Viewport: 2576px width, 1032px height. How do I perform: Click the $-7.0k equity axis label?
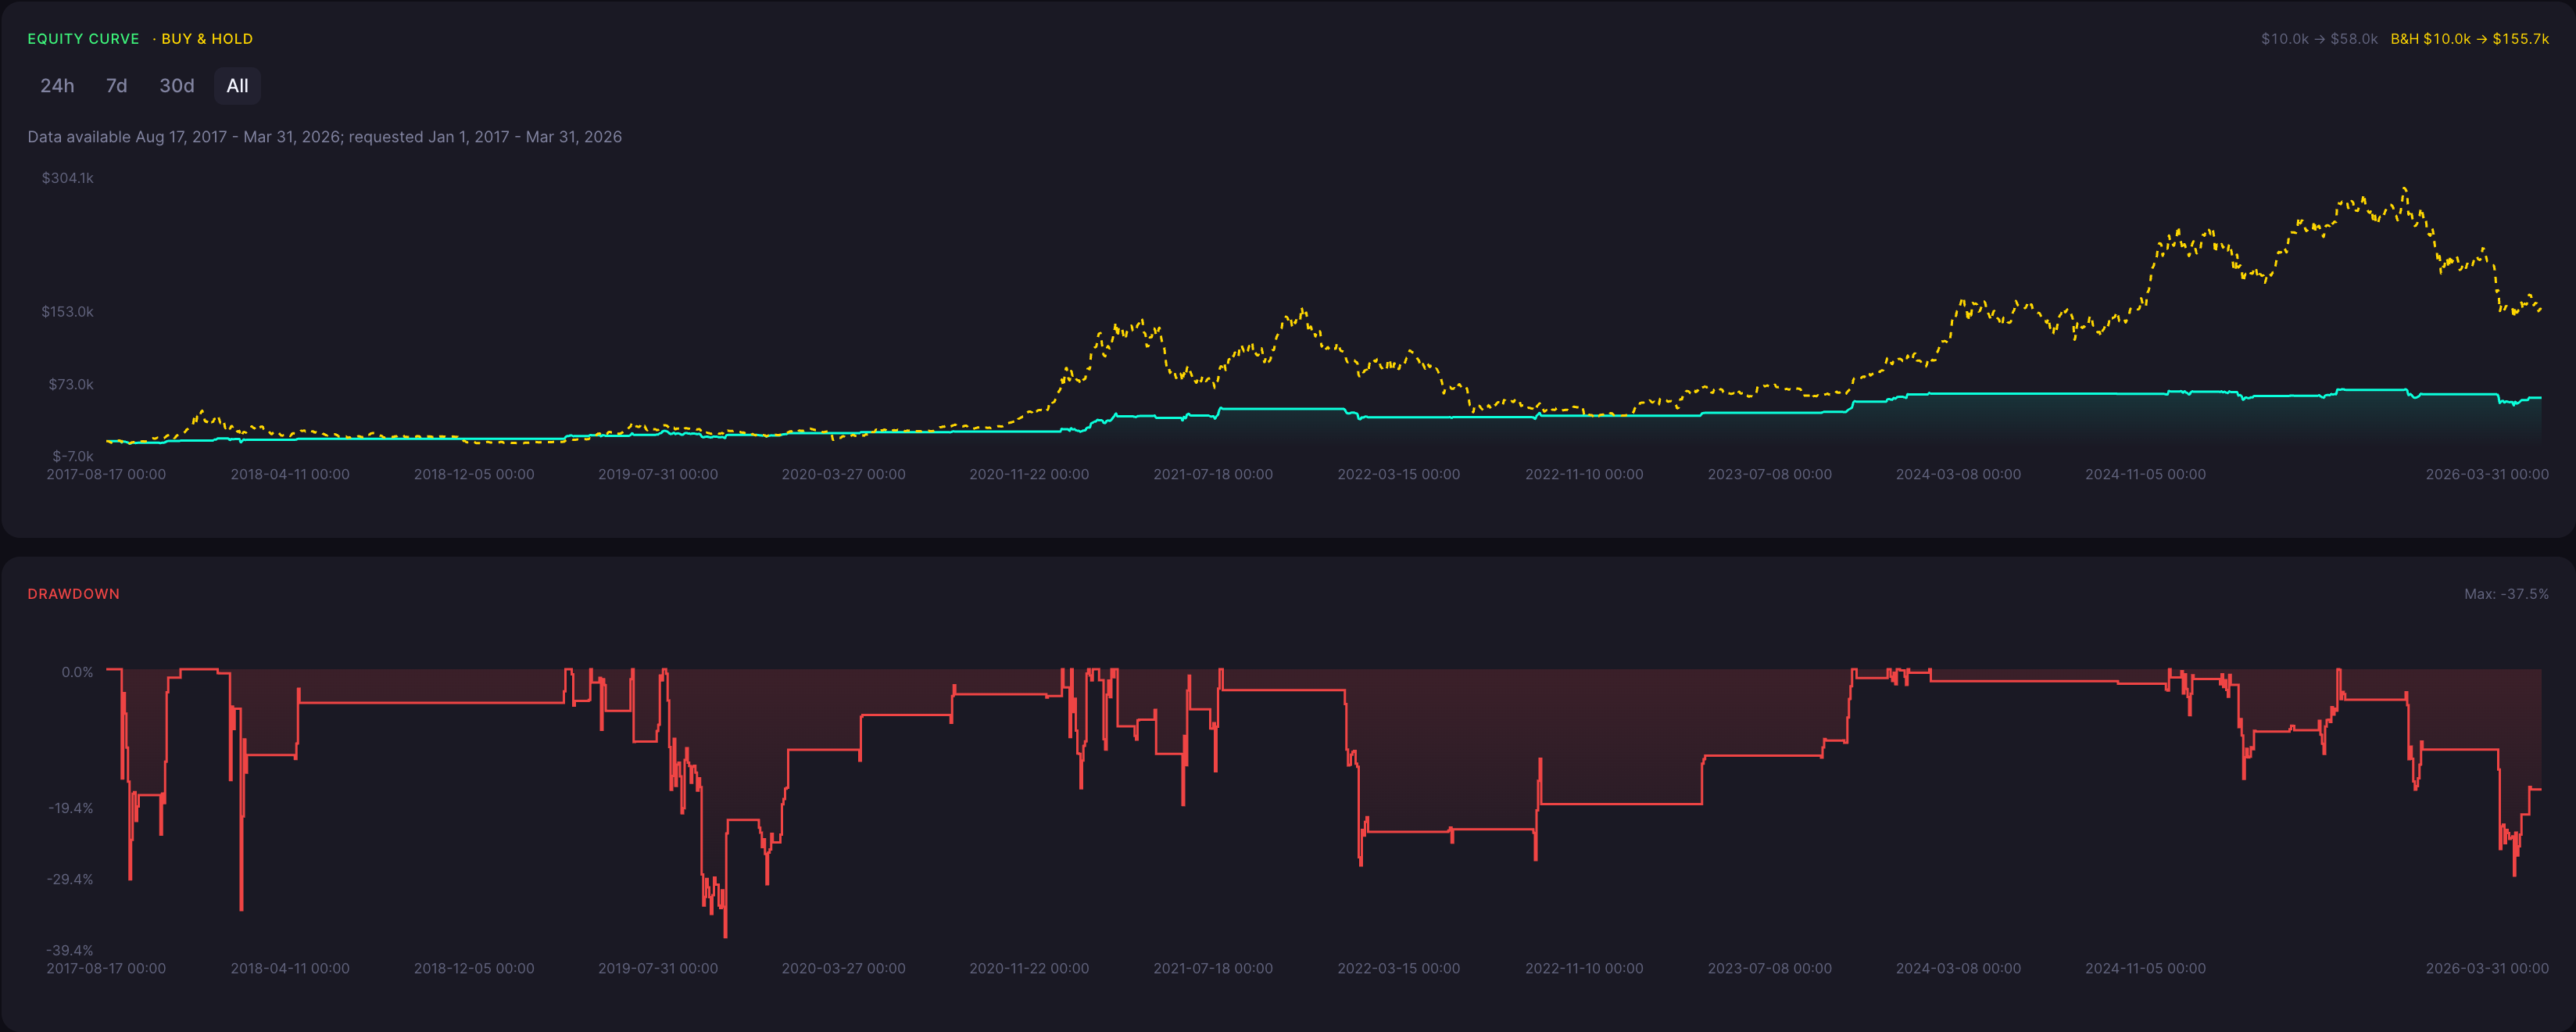pyautogui.click(x=73, y=457)
